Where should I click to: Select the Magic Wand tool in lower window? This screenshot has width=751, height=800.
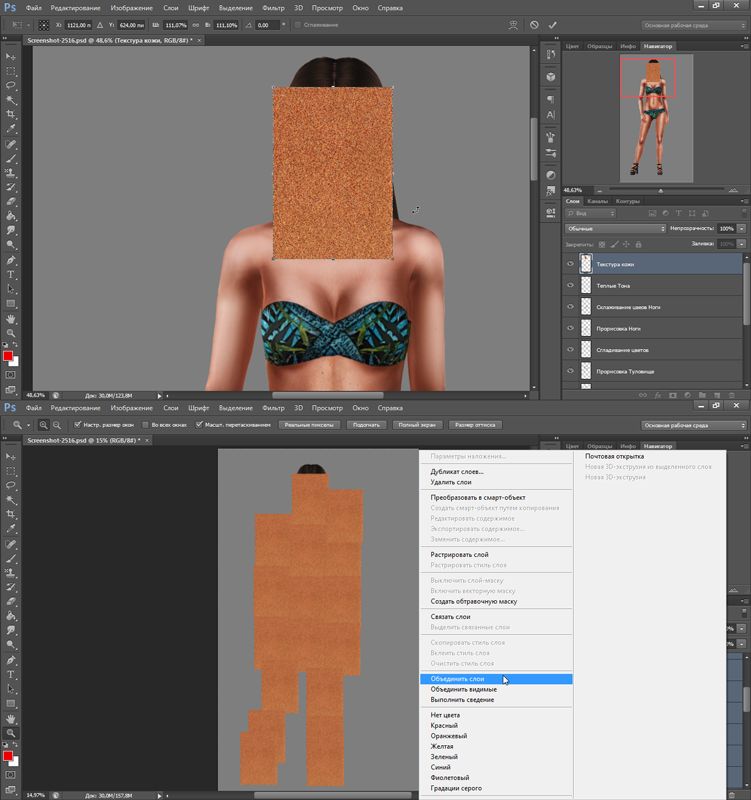(x=10, y=500)
